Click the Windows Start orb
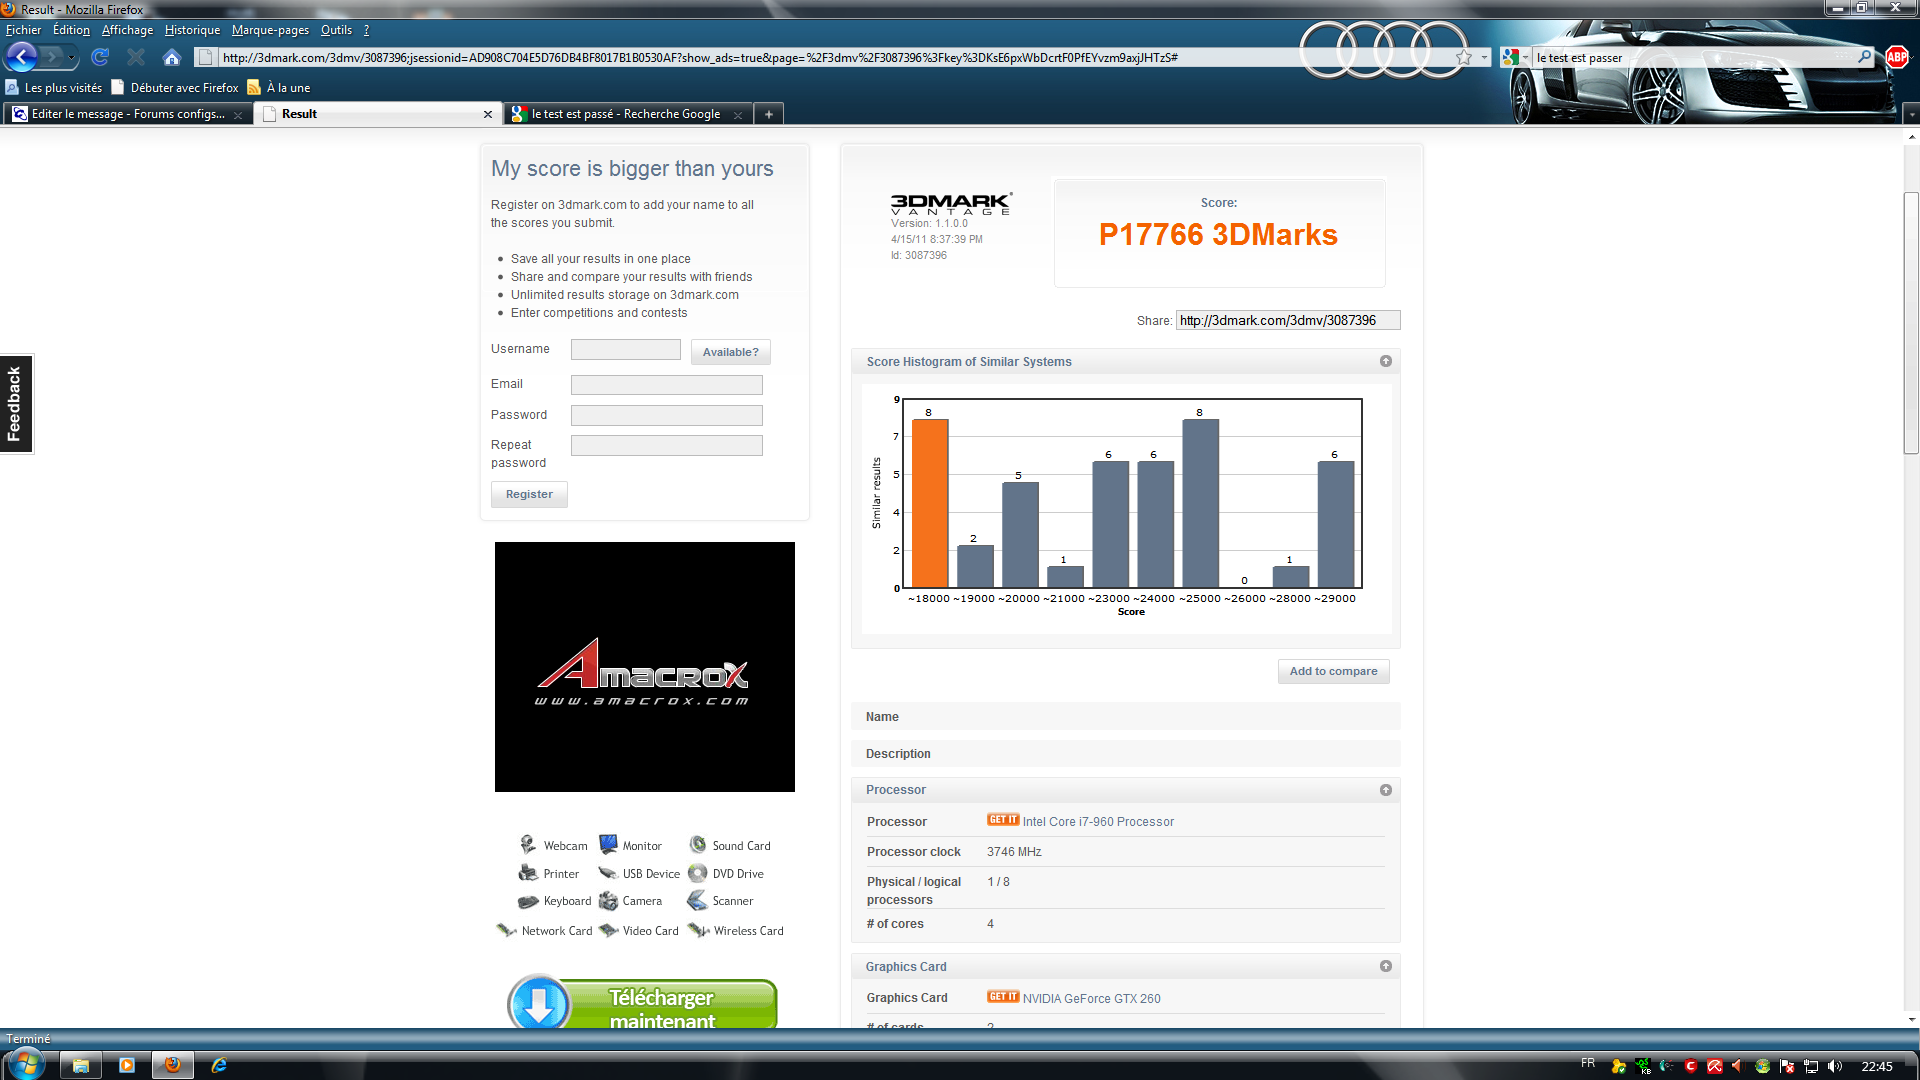 click(x=26, y=1064)
